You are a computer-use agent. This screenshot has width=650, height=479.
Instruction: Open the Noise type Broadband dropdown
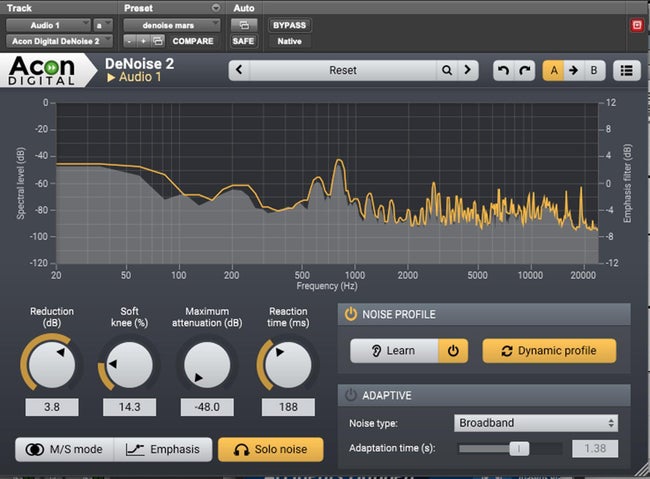[536, 423]
